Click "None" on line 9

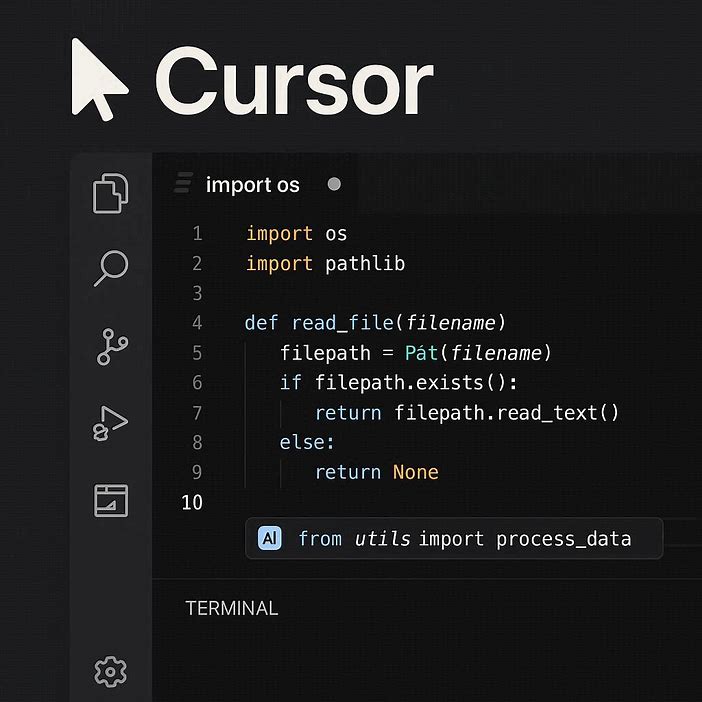click(x=415, y=472)
